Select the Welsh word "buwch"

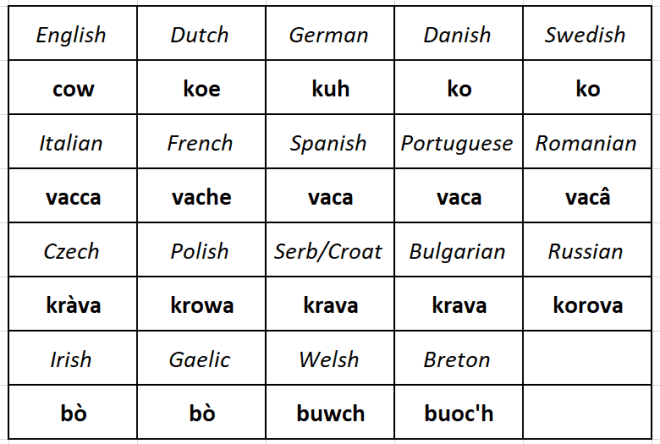click(x=330, y=413)
